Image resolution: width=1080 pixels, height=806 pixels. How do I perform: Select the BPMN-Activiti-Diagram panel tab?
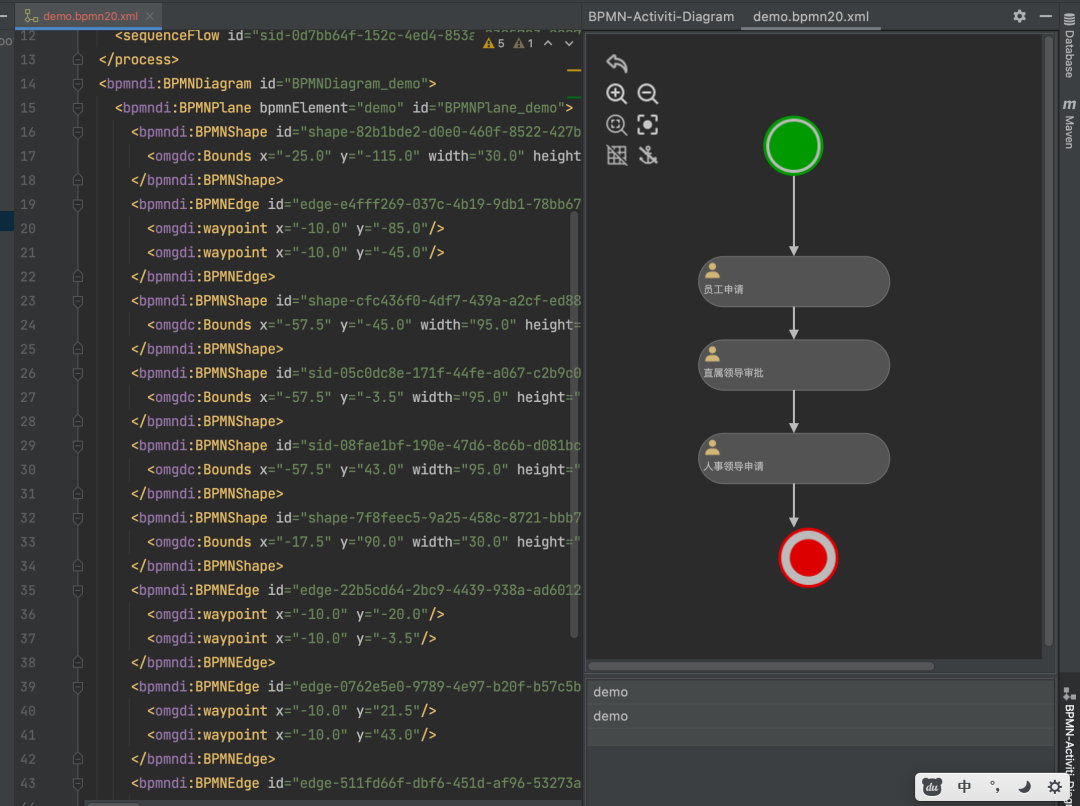coord(661,17)
